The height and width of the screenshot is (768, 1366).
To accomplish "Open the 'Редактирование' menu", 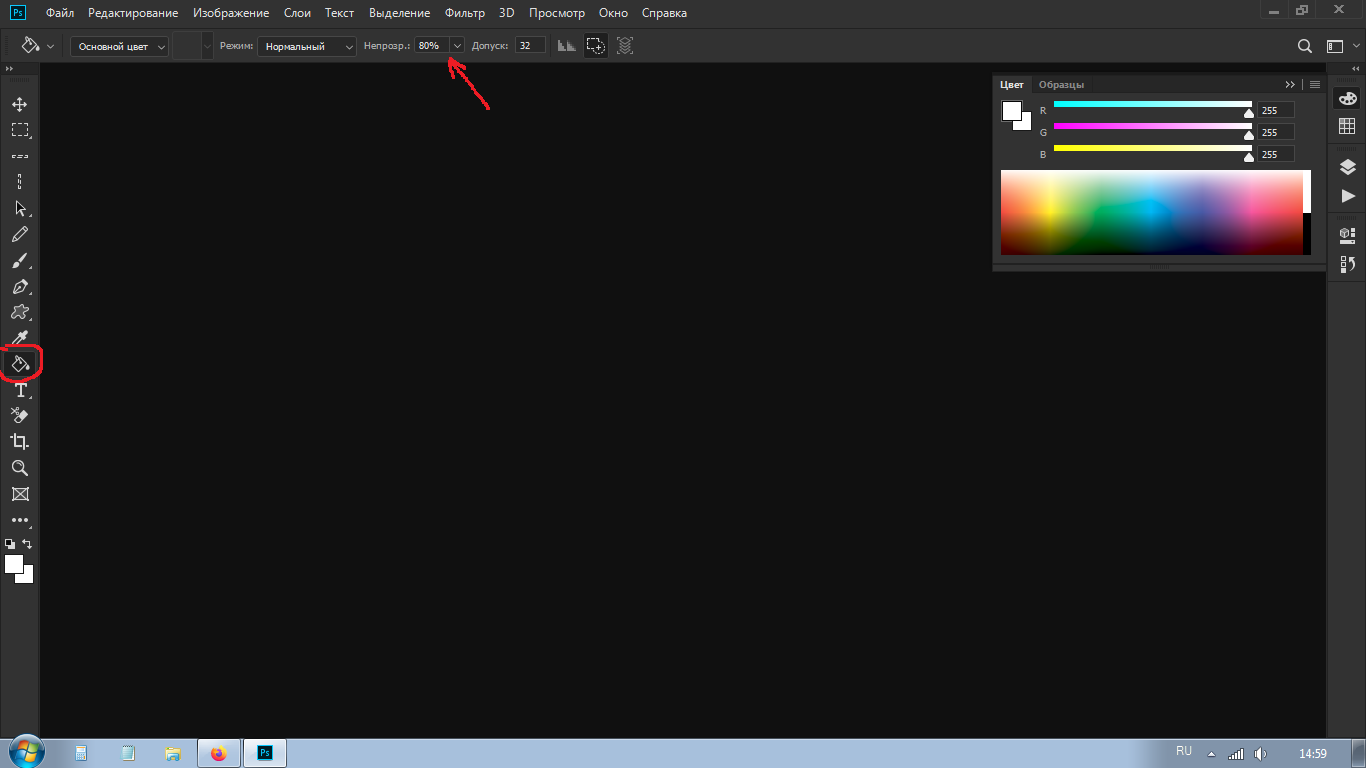I will pyautogui.click(x=133, y=13).
